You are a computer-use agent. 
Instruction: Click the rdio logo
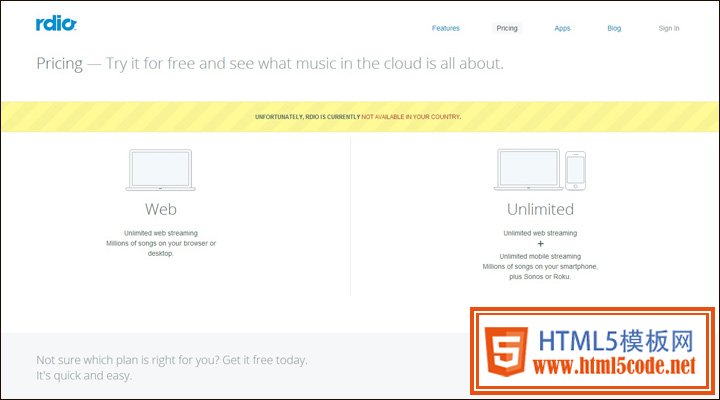coord(56,23)
